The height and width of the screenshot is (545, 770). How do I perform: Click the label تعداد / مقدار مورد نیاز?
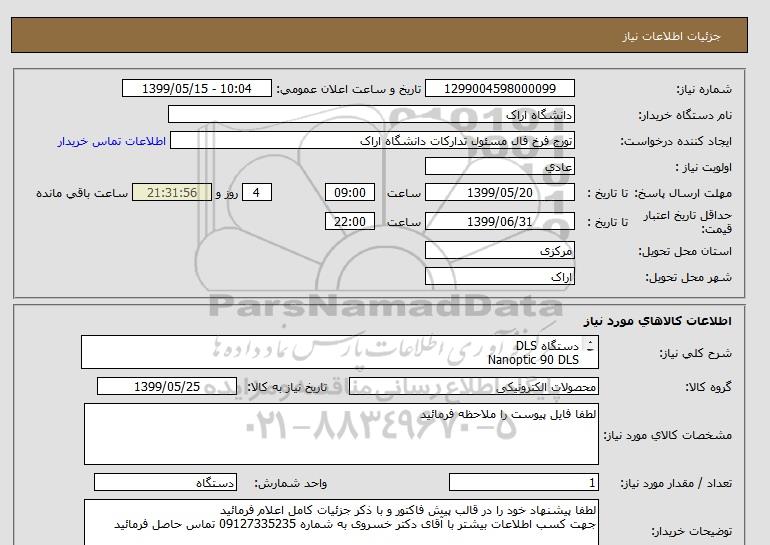676,484
